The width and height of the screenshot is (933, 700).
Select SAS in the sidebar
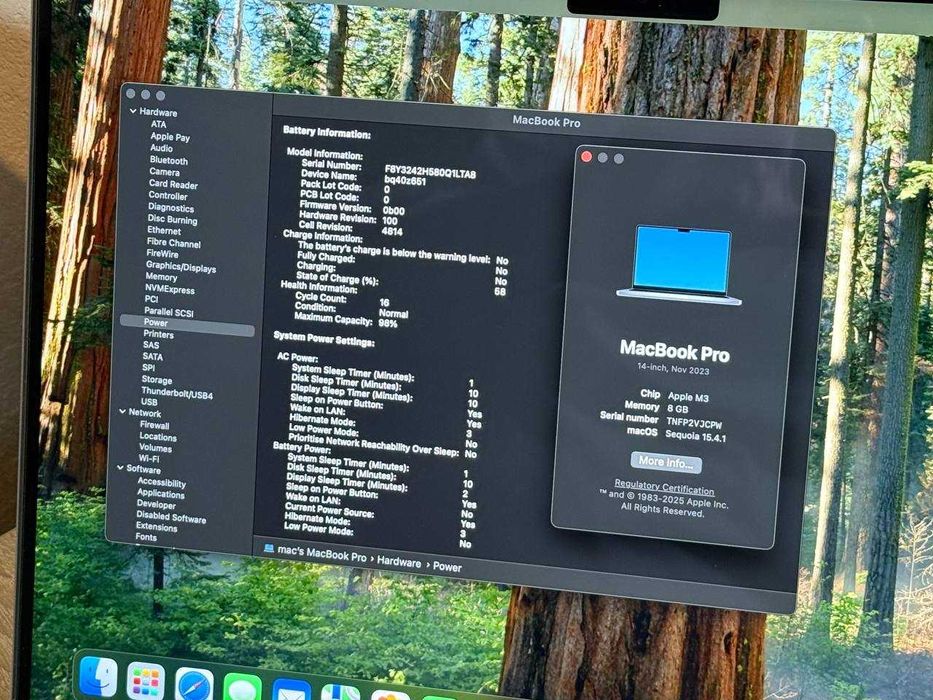151,345
